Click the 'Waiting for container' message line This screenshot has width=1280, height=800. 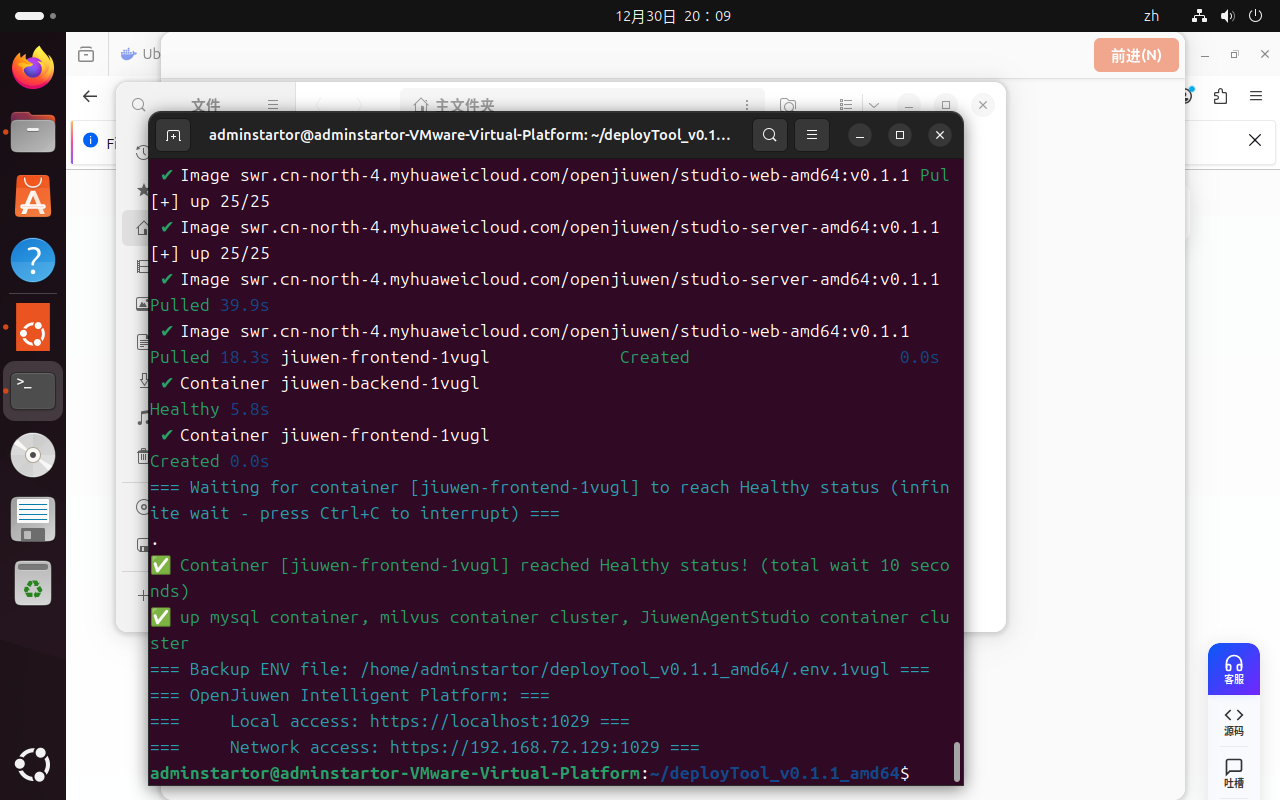click(550, 500)
